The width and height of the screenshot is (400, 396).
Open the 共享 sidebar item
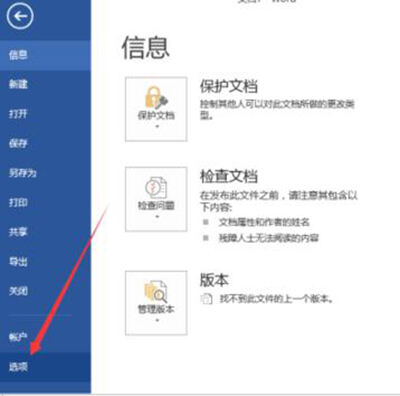point(45,232)
